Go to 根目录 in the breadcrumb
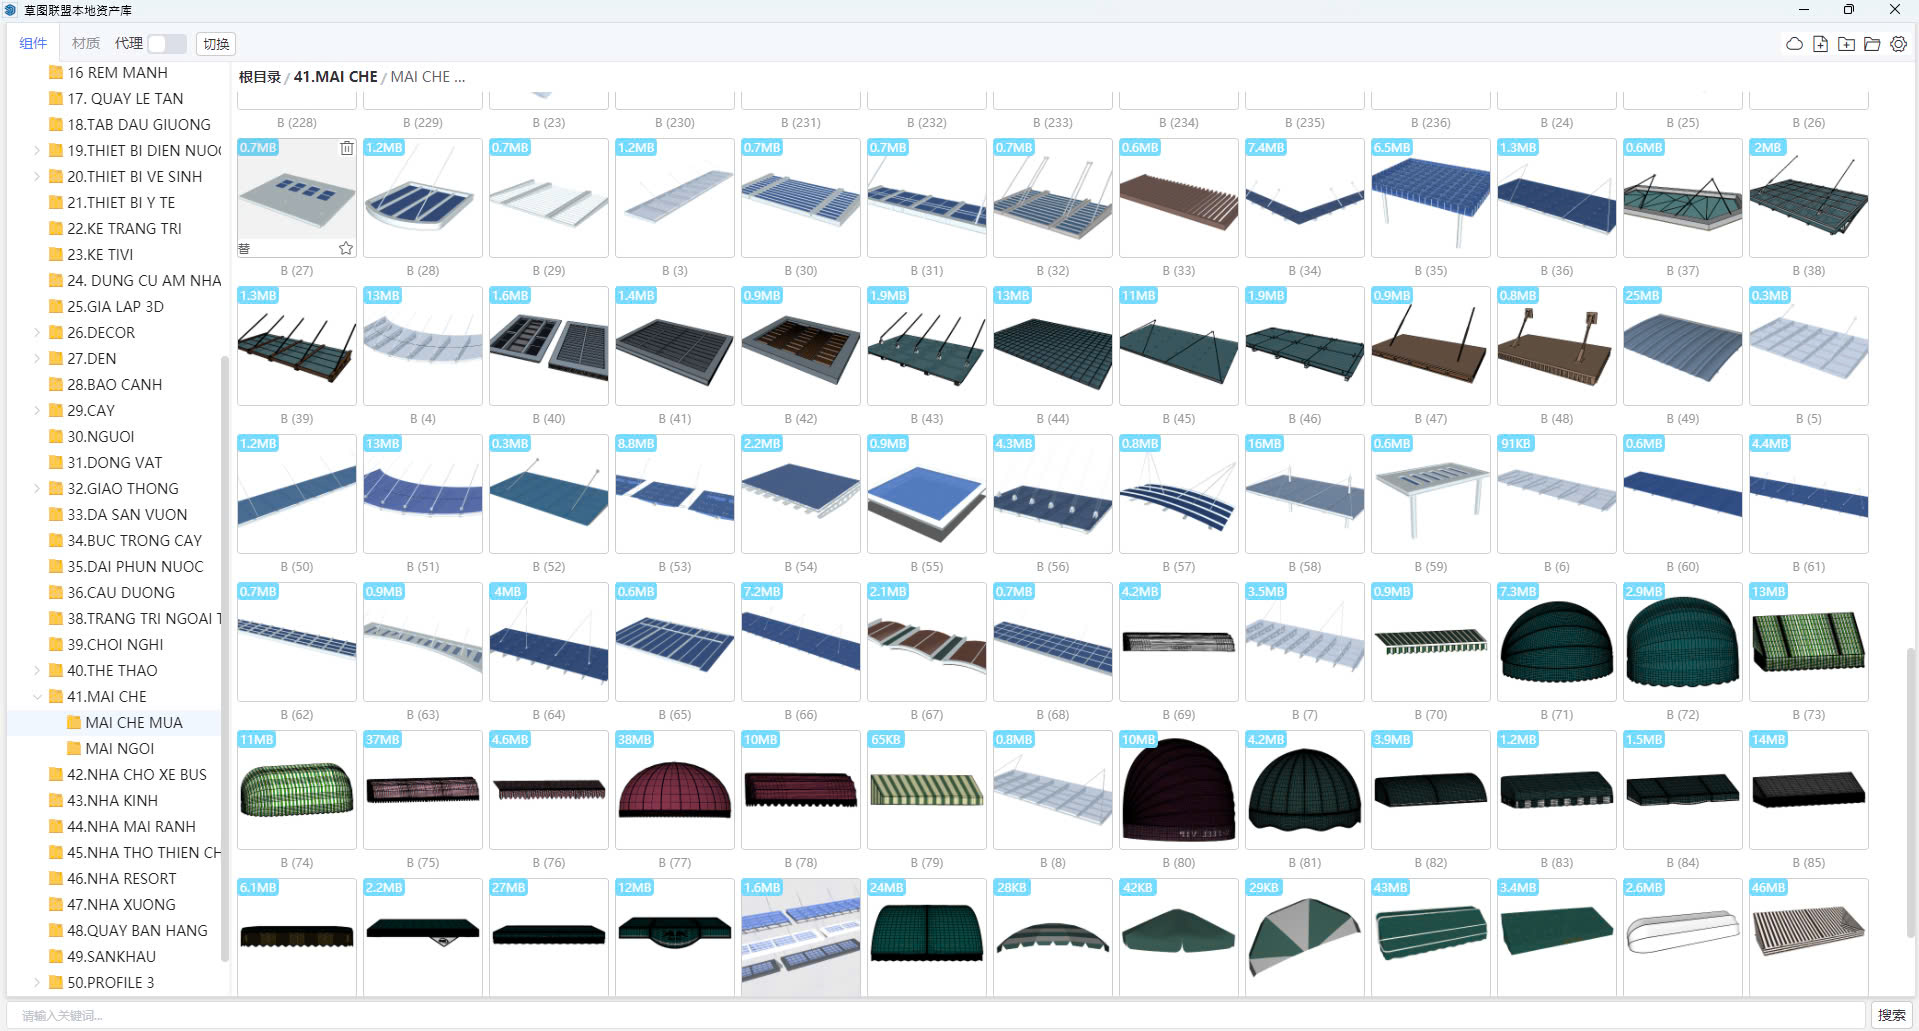 tap(259, 77)
